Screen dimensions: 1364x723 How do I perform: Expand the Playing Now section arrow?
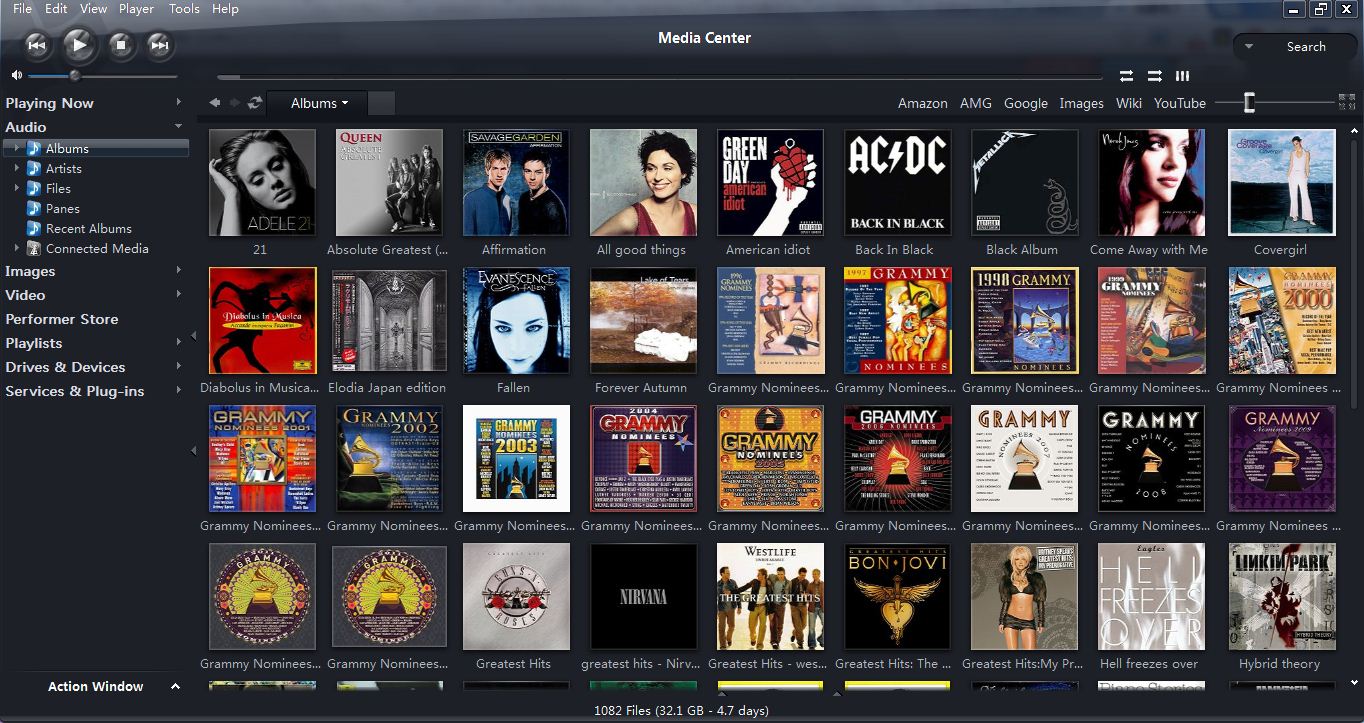point(179,102)
